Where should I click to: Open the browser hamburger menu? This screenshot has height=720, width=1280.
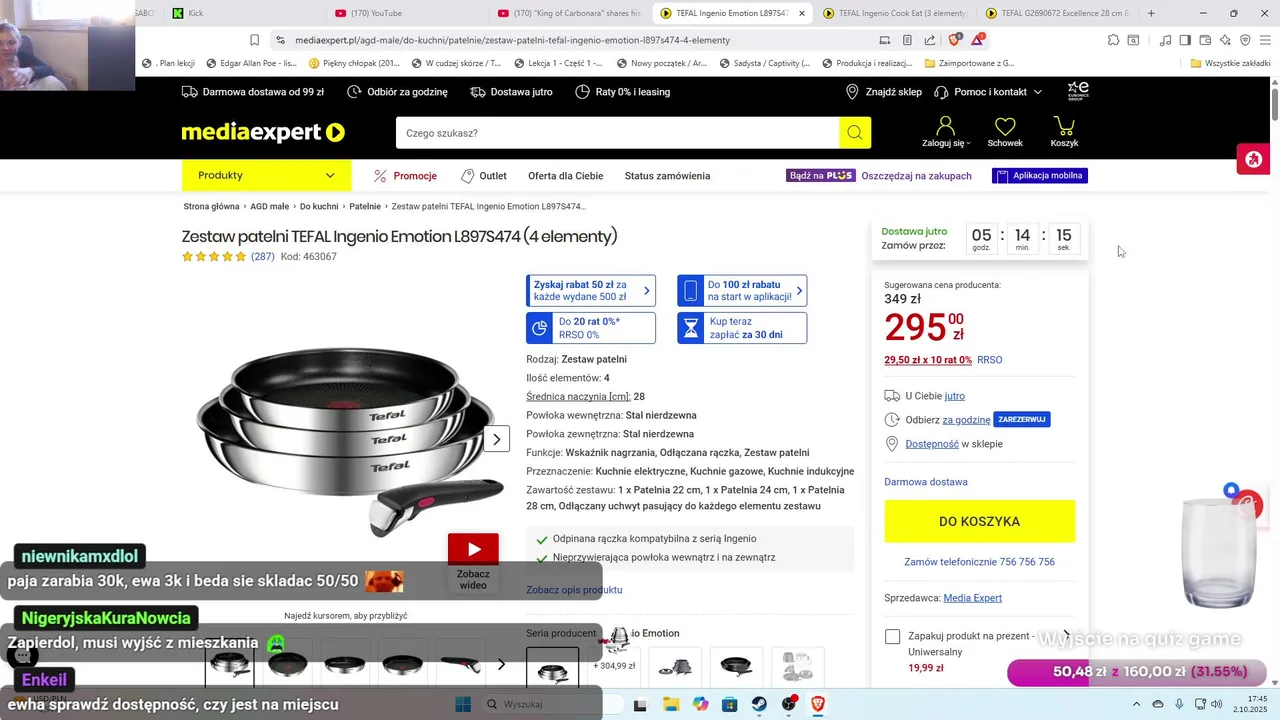point(1265,40)
